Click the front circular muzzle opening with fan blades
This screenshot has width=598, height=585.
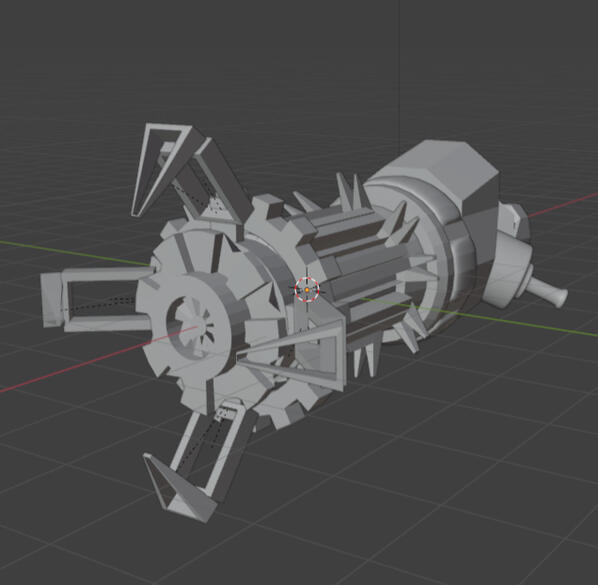tap(190, 328)
